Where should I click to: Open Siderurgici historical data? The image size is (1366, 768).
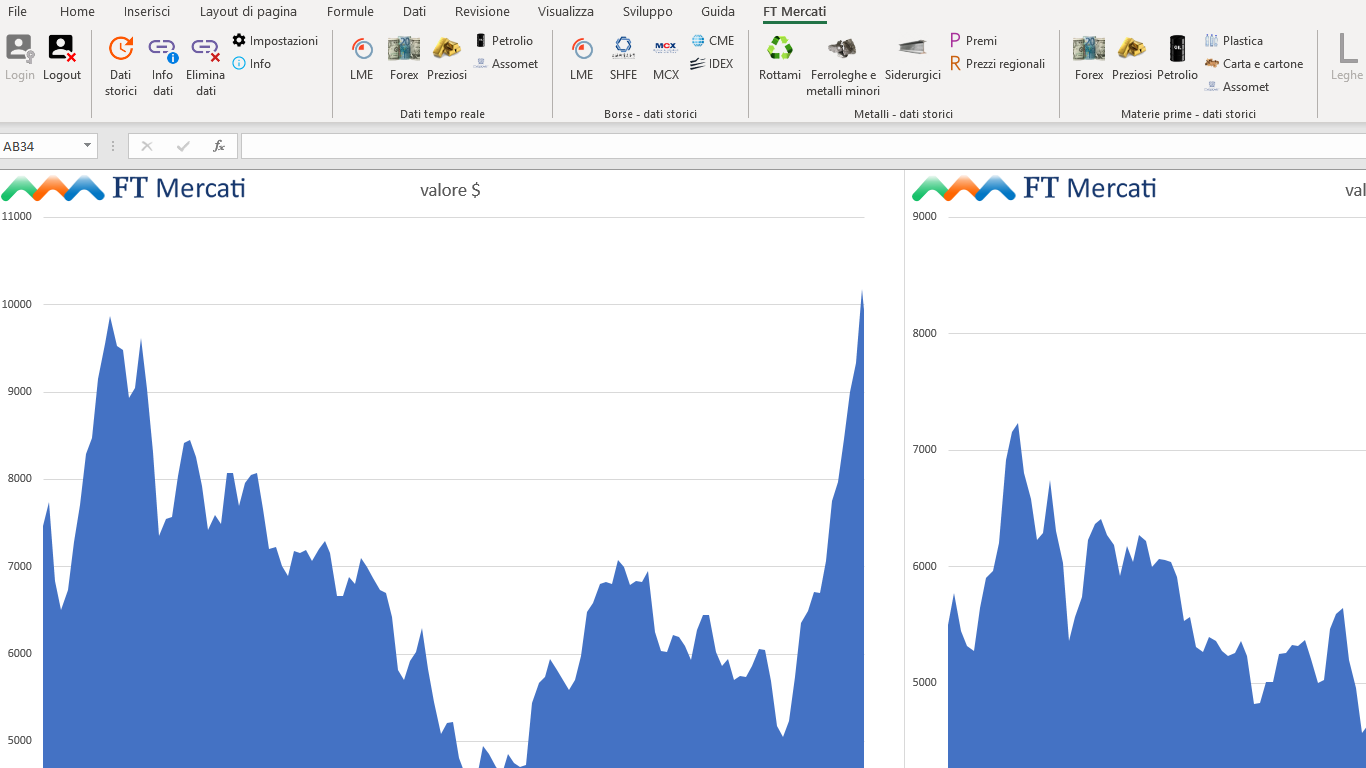(x=913, y=58)
